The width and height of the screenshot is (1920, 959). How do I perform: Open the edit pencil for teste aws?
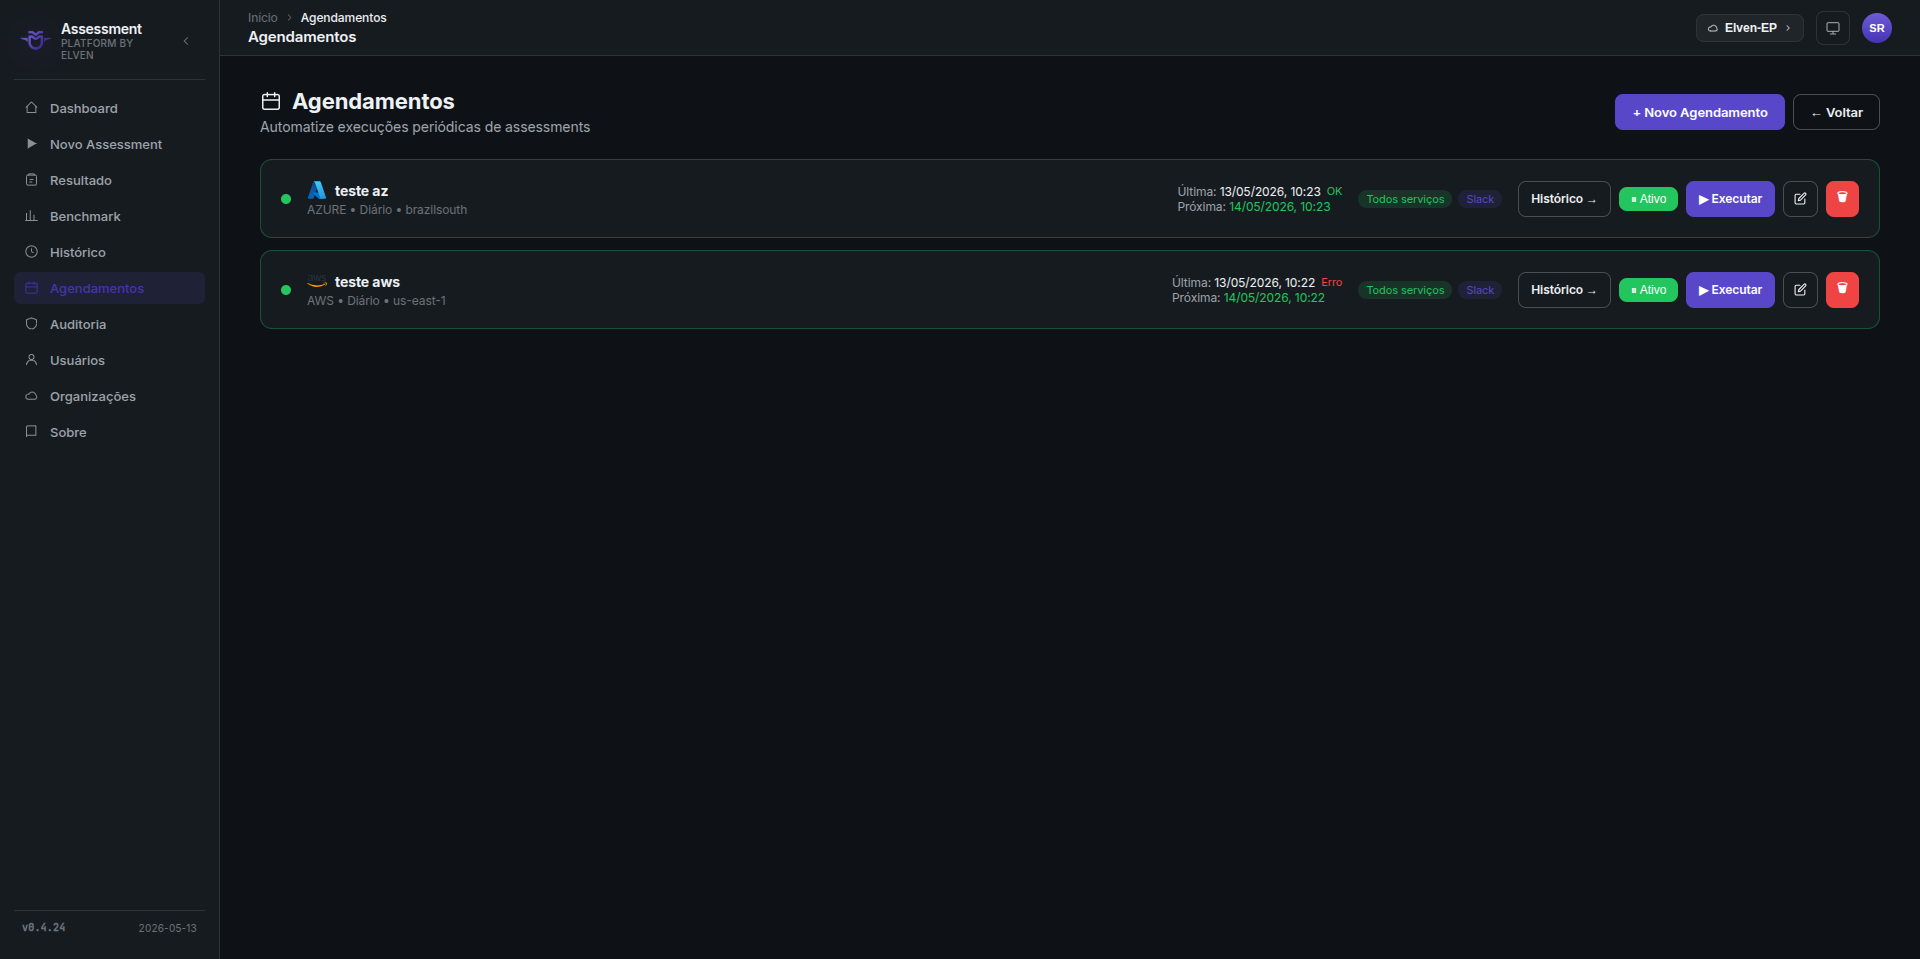(1800, 290)
